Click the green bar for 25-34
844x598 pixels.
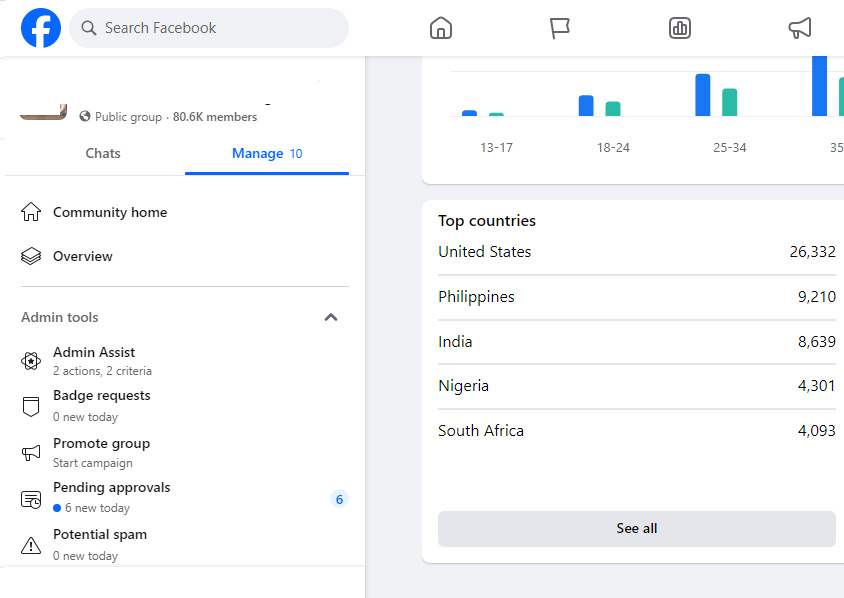click(729, 102)
